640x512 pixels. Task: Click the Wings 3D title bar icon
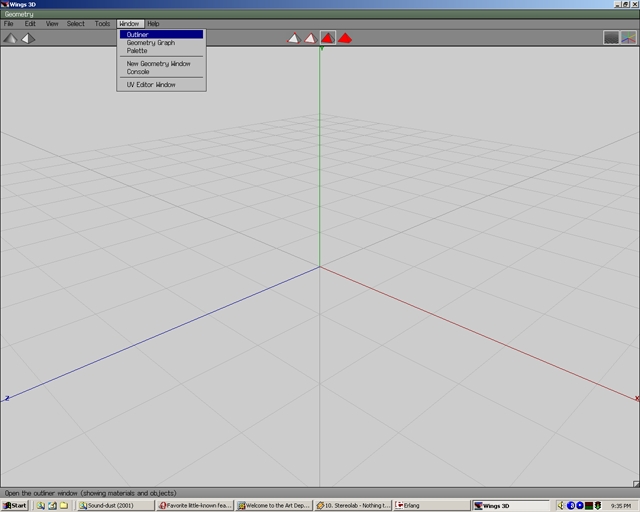[4, 4]
